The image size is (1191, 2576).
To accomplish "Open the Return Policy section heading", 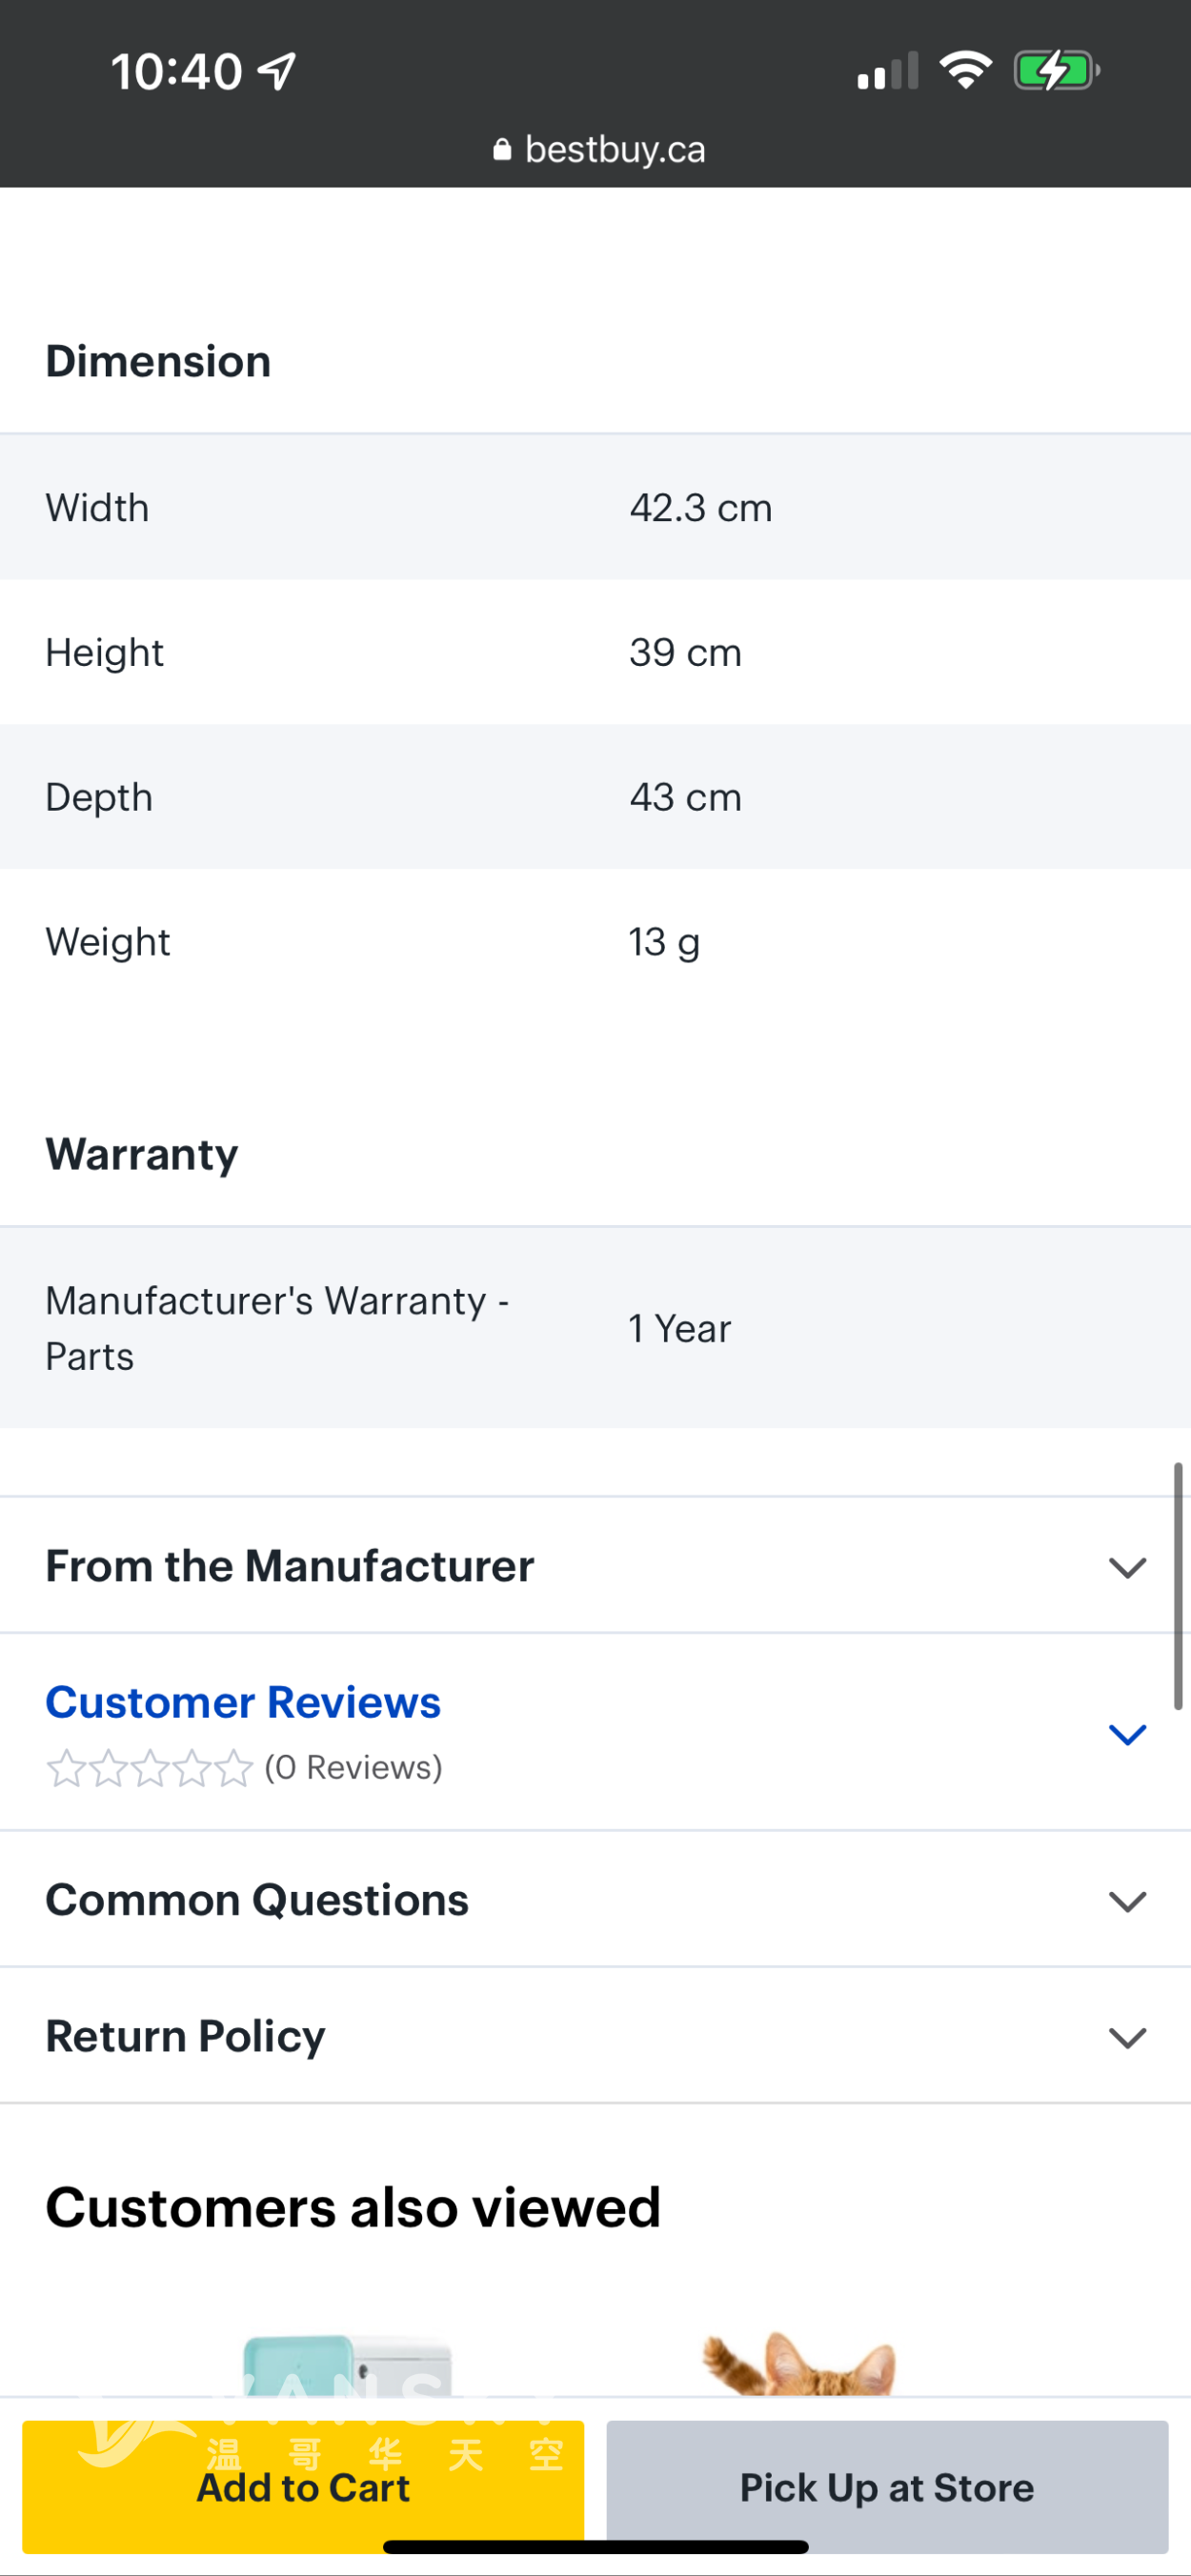I will 186,2037.
